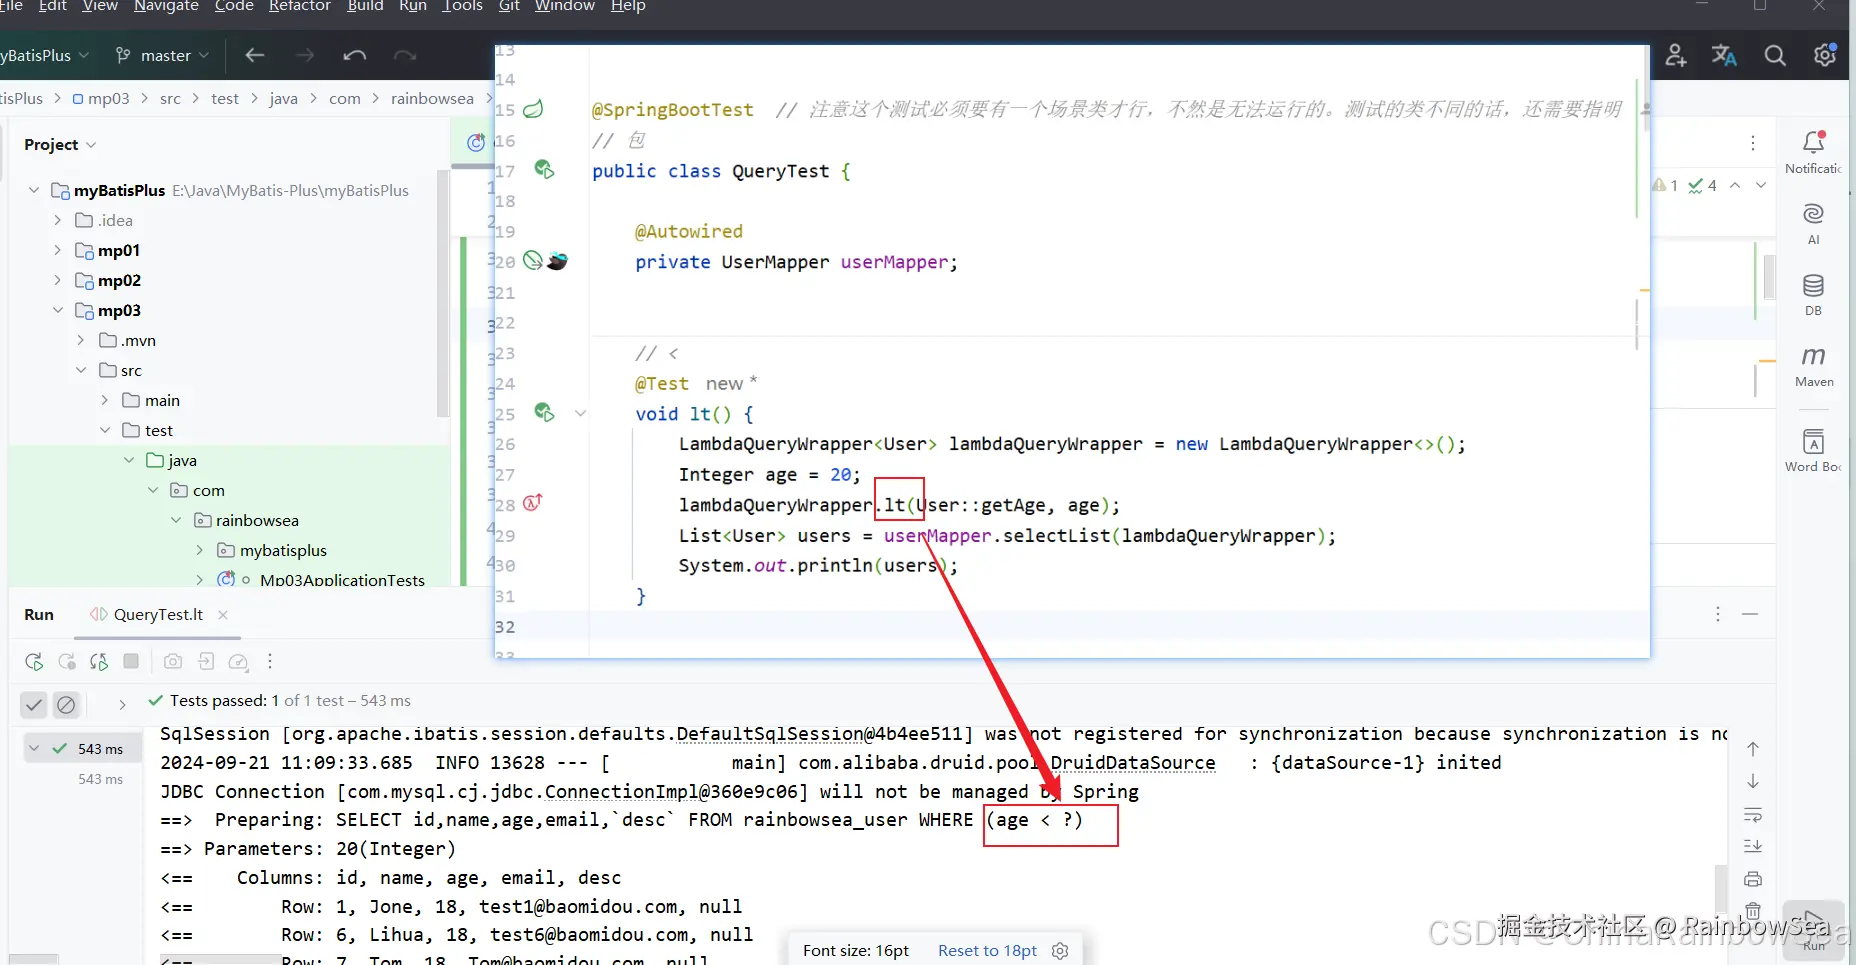Toggle soft-wrap in console output
Image resolution: width=1856 pixels, height=965 pixels.
(x=1753, y=814)
